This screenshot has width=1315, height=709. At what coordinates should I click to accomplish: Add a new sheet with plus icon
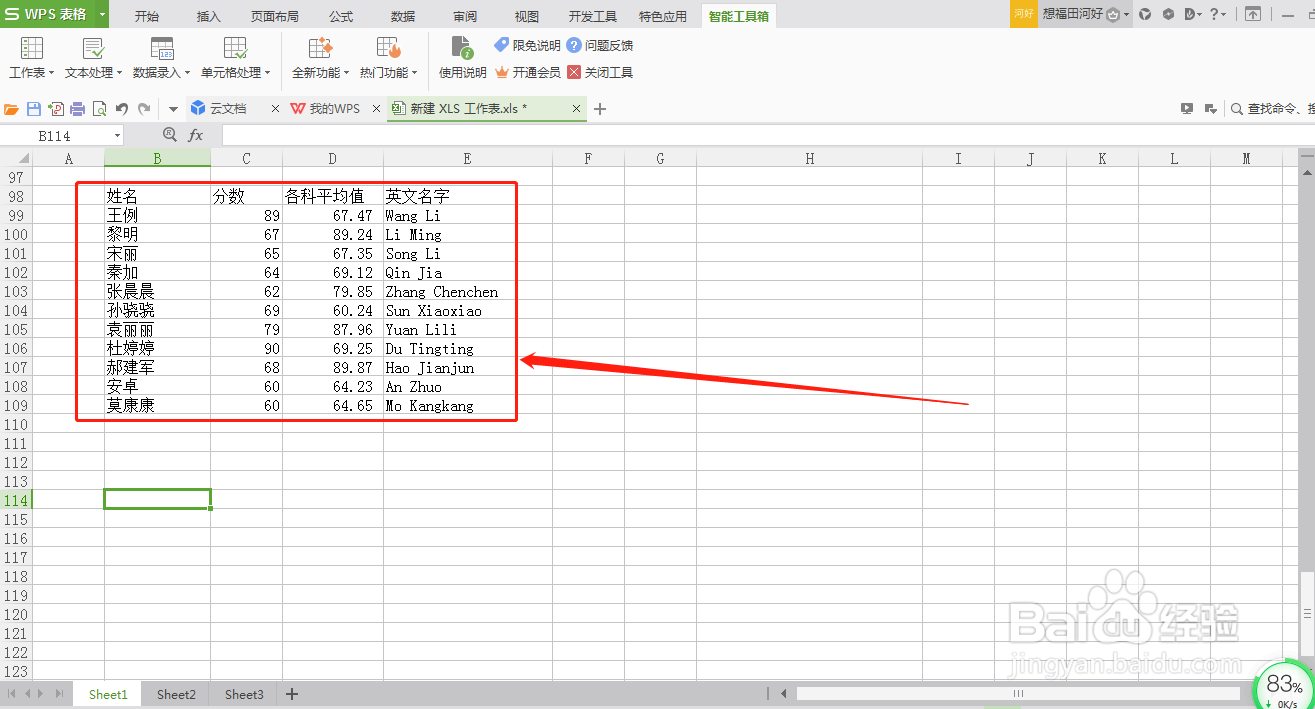(292, 694)
